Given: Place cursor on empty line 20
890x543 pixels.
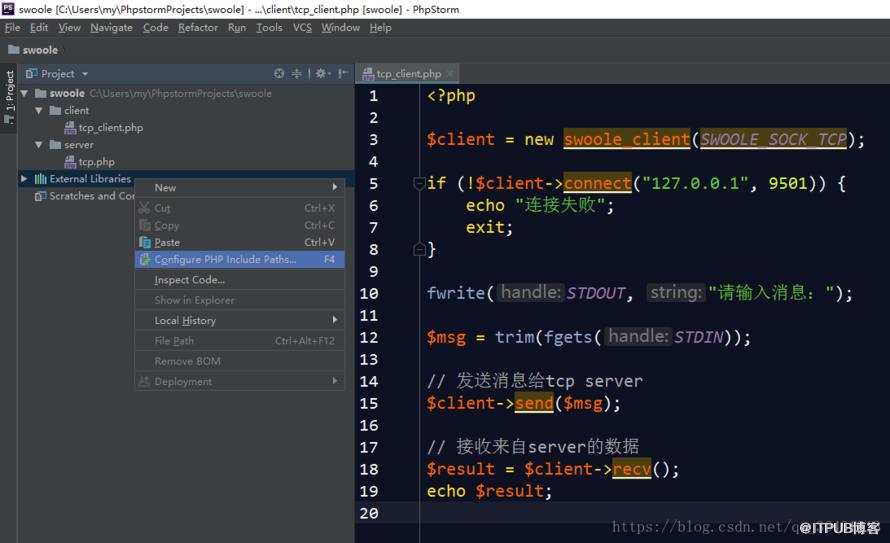Looking at the screenshot, I should tap(653, 513).
